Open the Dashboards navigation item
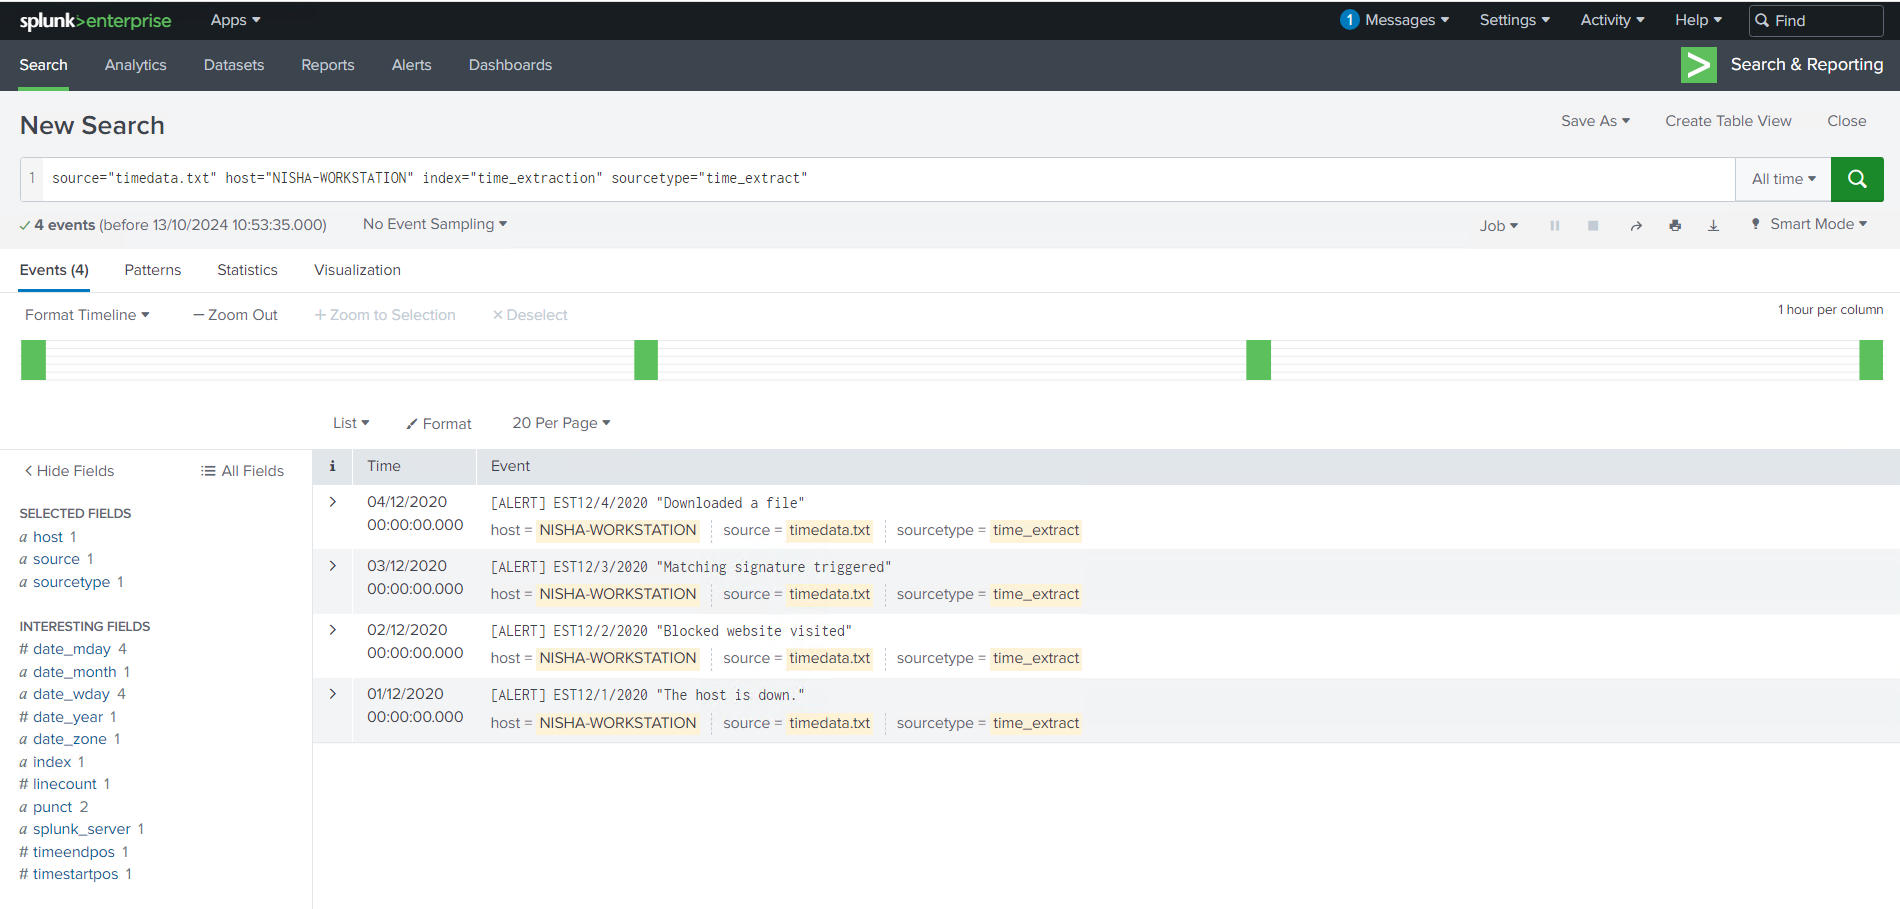The height and width of the screenshot is (909, 1900). [x=510, y=65]
